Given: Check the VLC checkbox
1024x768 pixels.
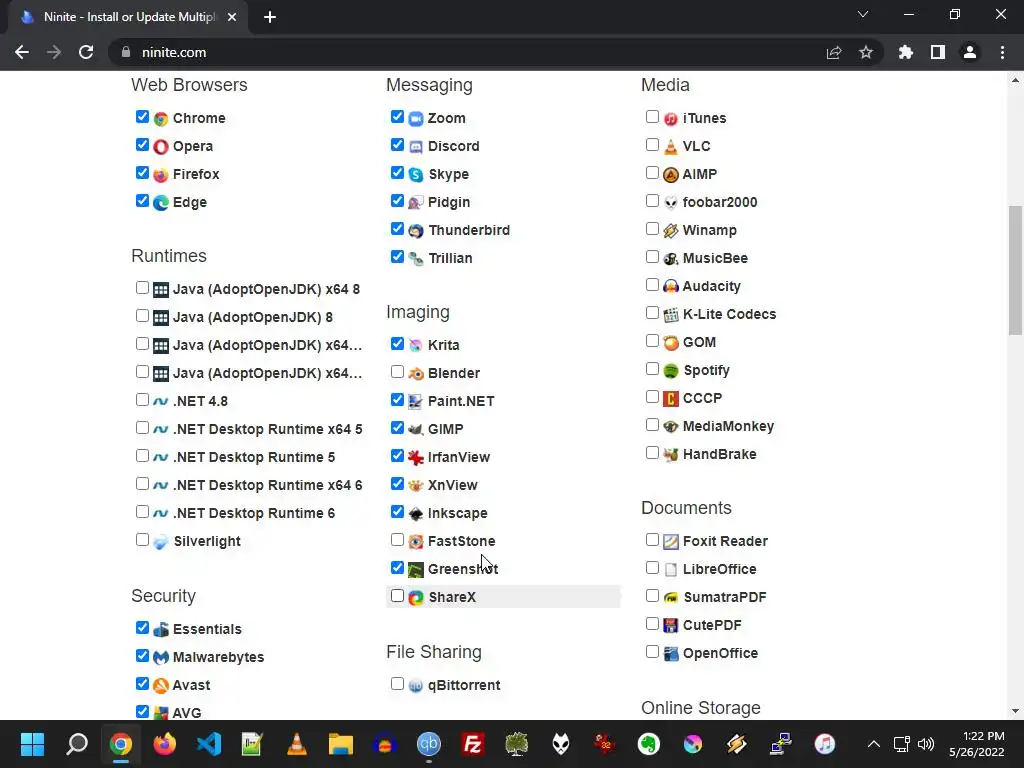Looking at the screenshot, I should tap(652, 145).
